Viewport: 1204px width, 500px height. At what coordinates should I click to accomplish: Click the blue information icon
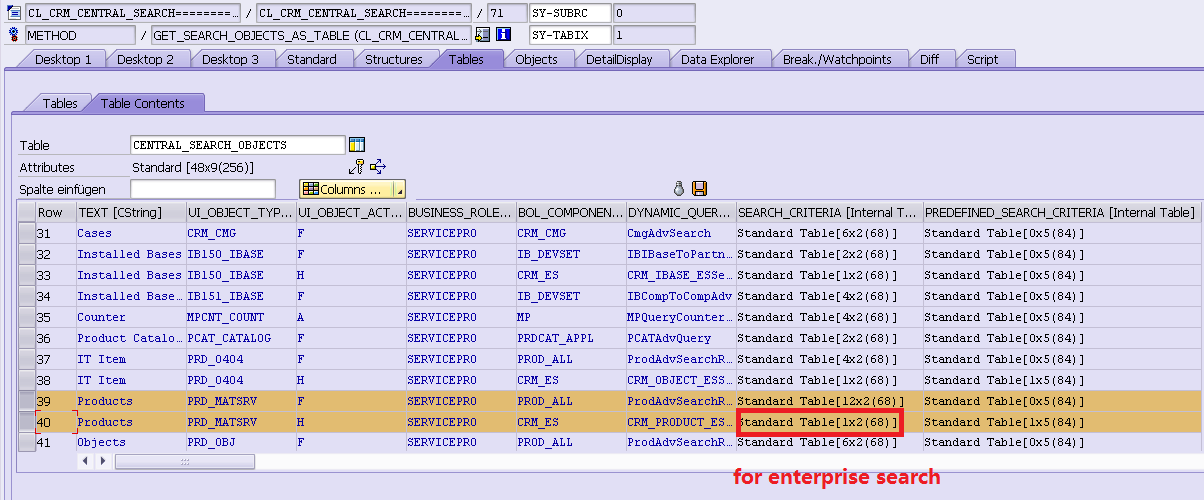tap(503, 35)
